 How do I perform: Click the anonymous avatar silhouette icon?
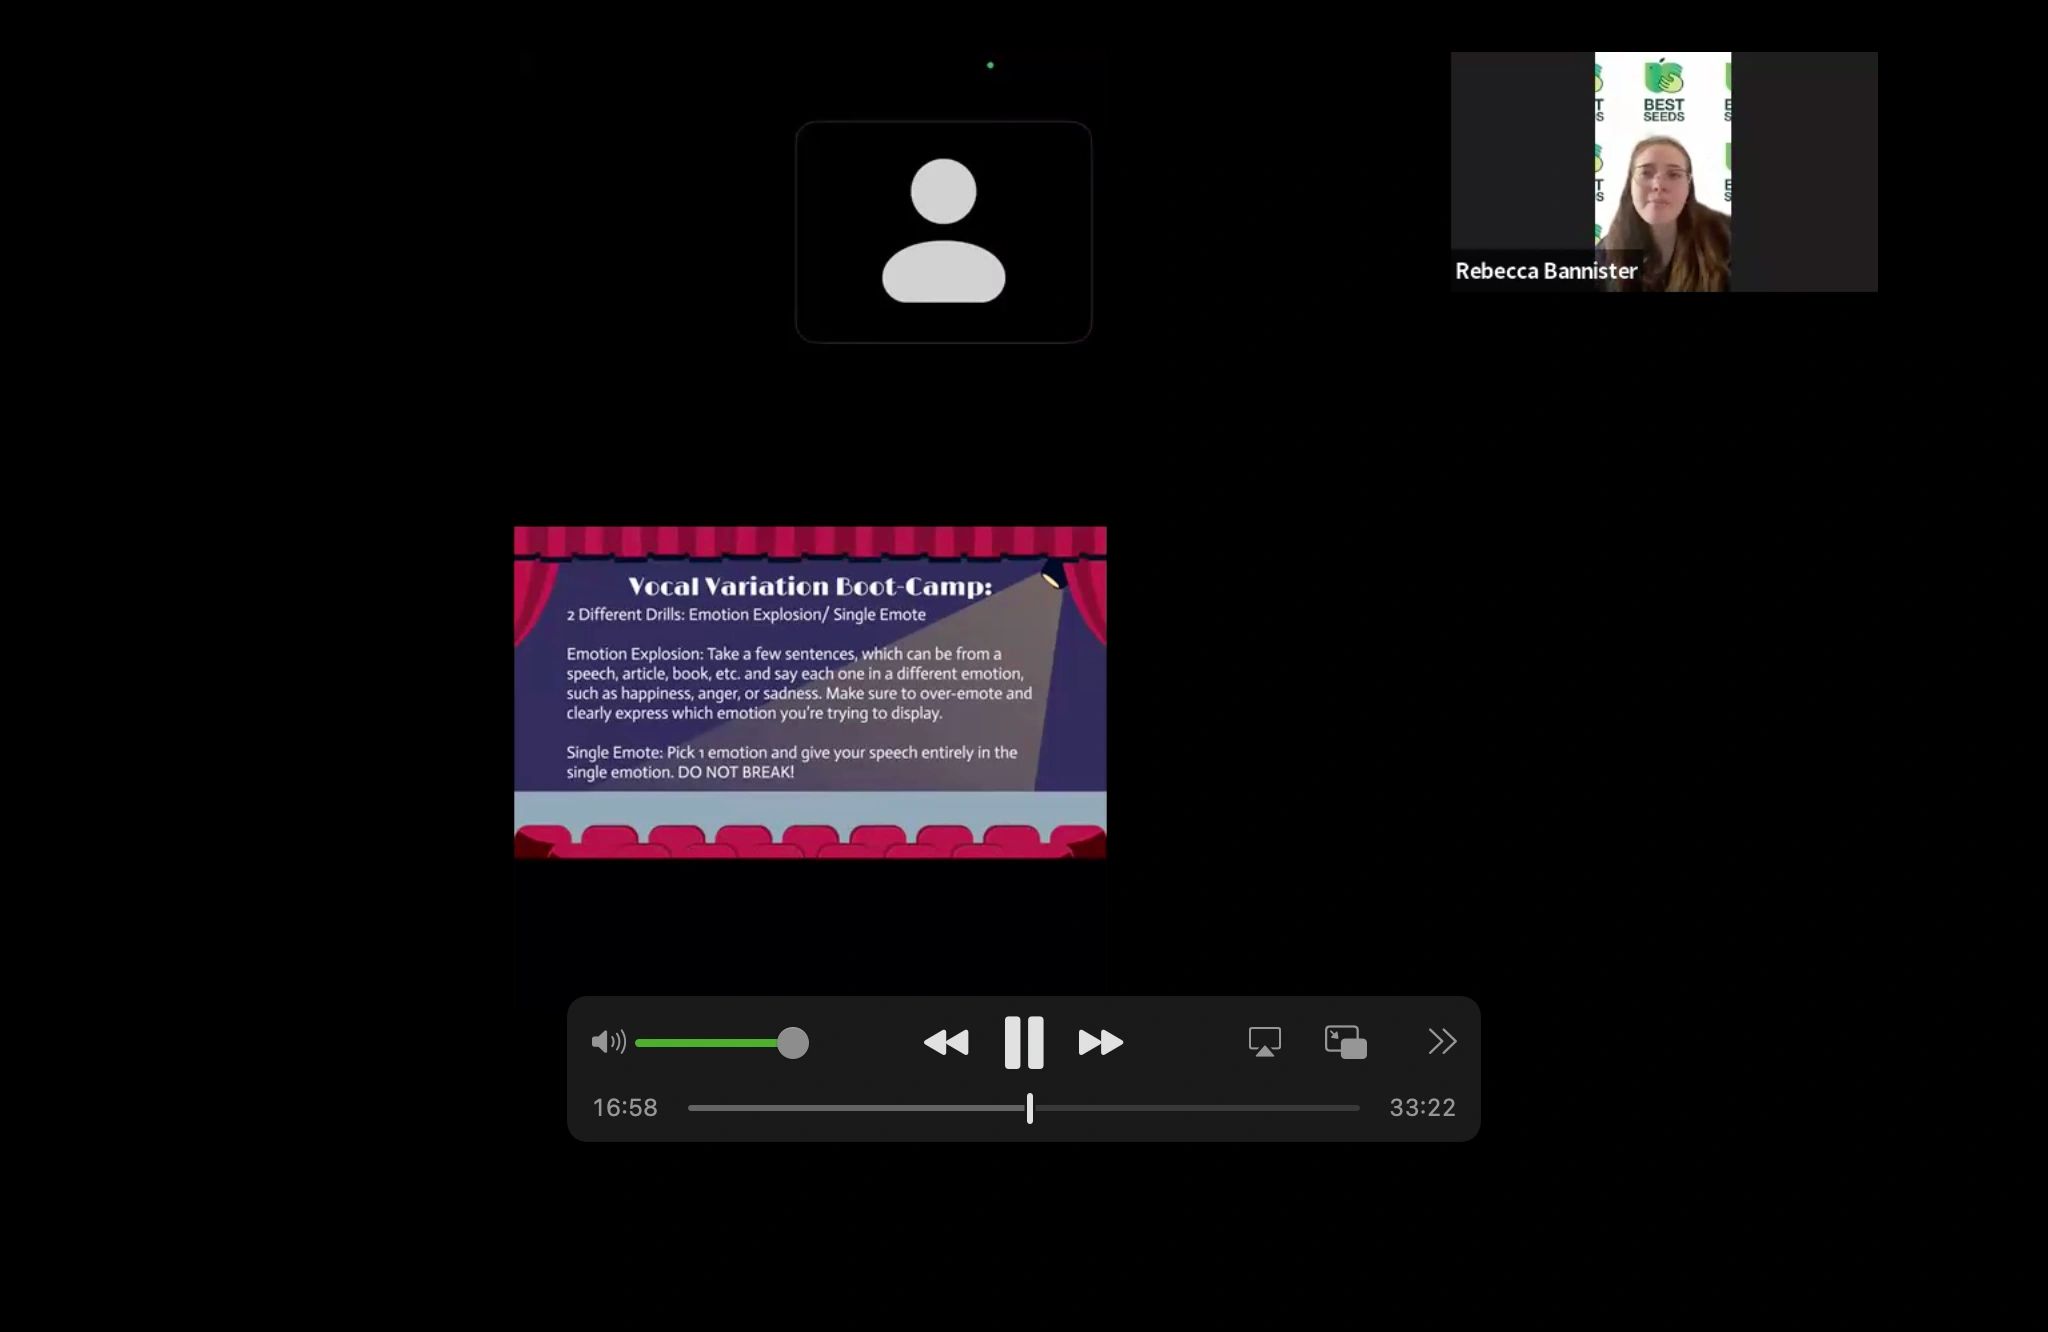pyautogui.click(x=943, y=230)
